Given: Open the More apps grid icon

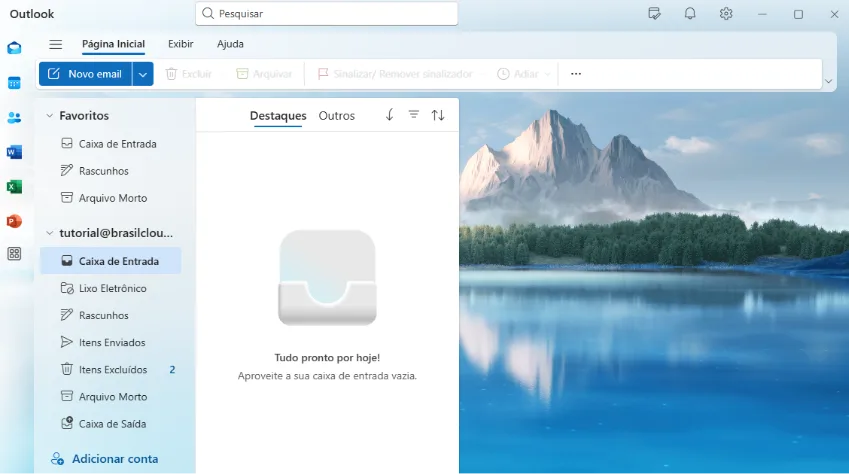Looking at the screenshot, I should tap(14, 254).
